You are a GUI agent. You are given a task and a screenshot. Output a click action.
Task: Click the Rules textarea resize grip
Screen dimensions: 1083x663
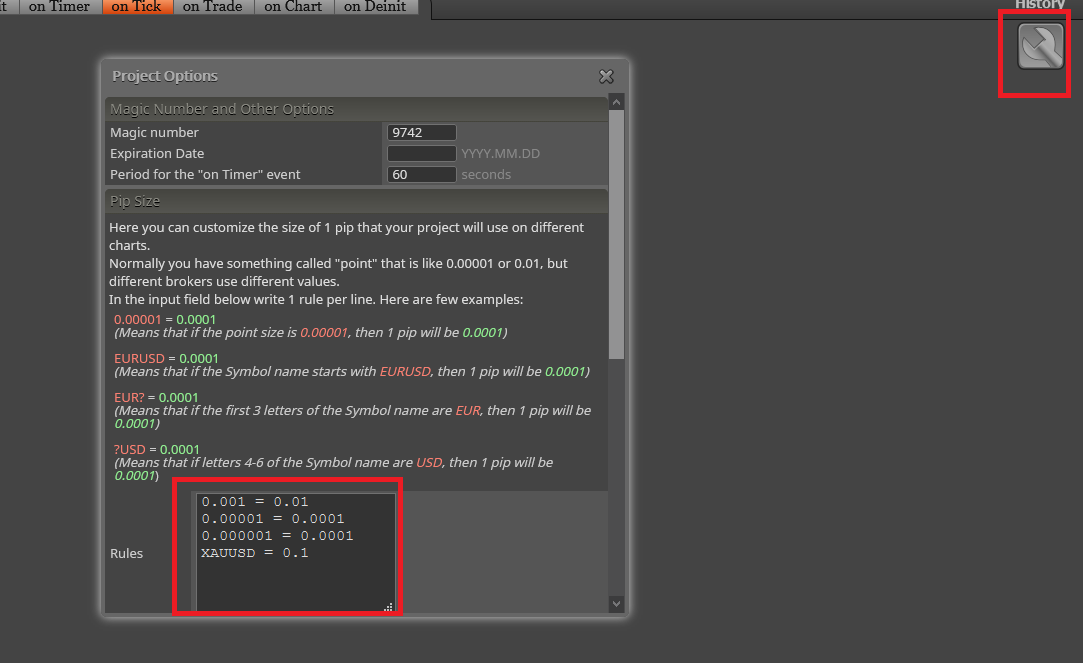(x=388, y=607)
